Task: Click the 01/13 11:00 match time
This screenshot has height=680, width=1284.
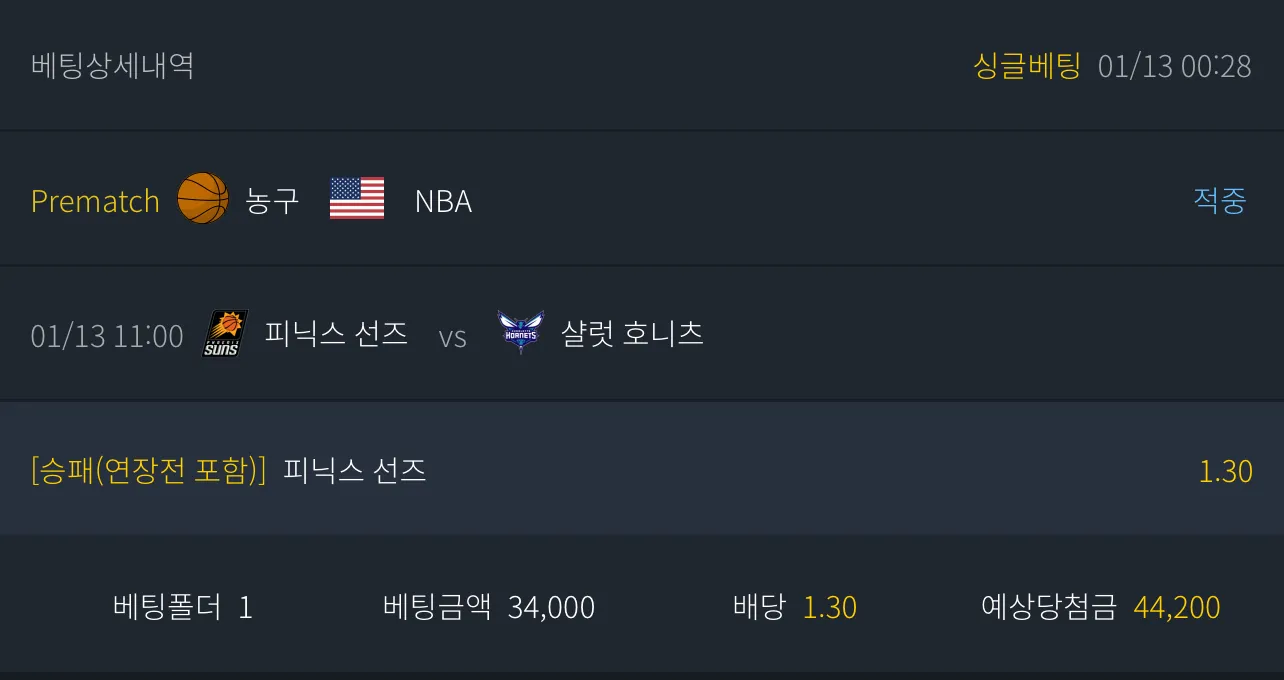Action: click(x=107, y=335)
